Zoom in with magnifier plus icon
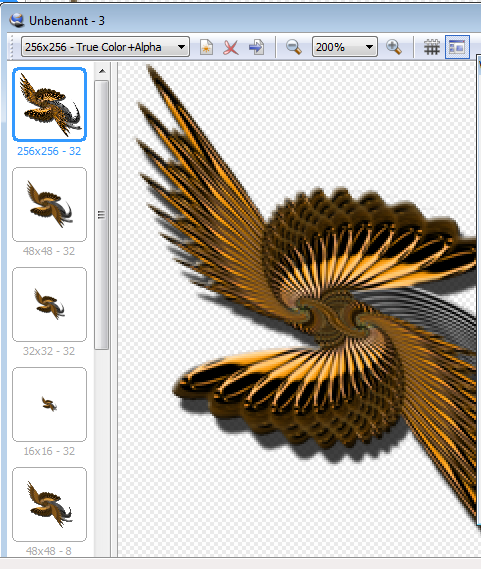This screenshot has width=481, height=569. click(x=394, y=47)
